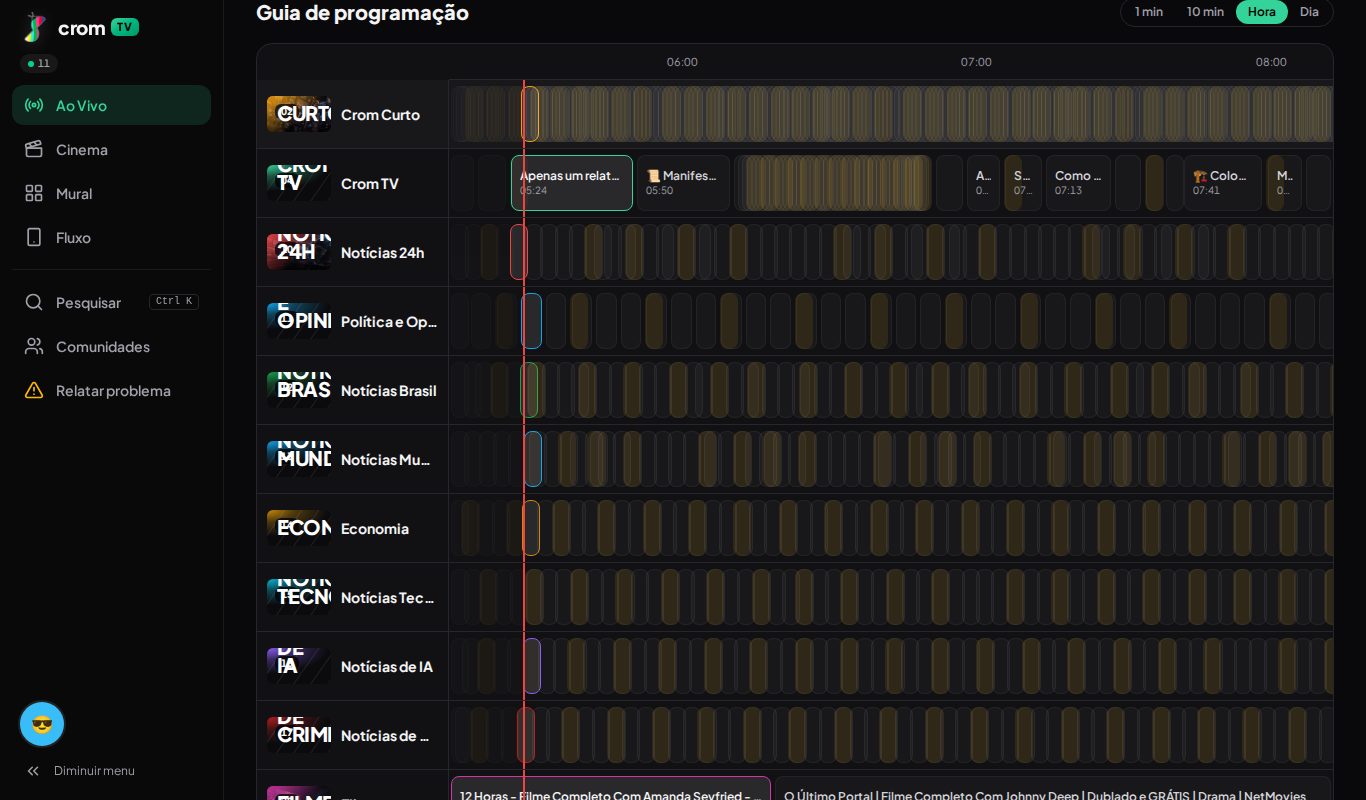
Task: Collapse sidebar with the Diminuir menu chevrons
Action: (x=33, y=770)
